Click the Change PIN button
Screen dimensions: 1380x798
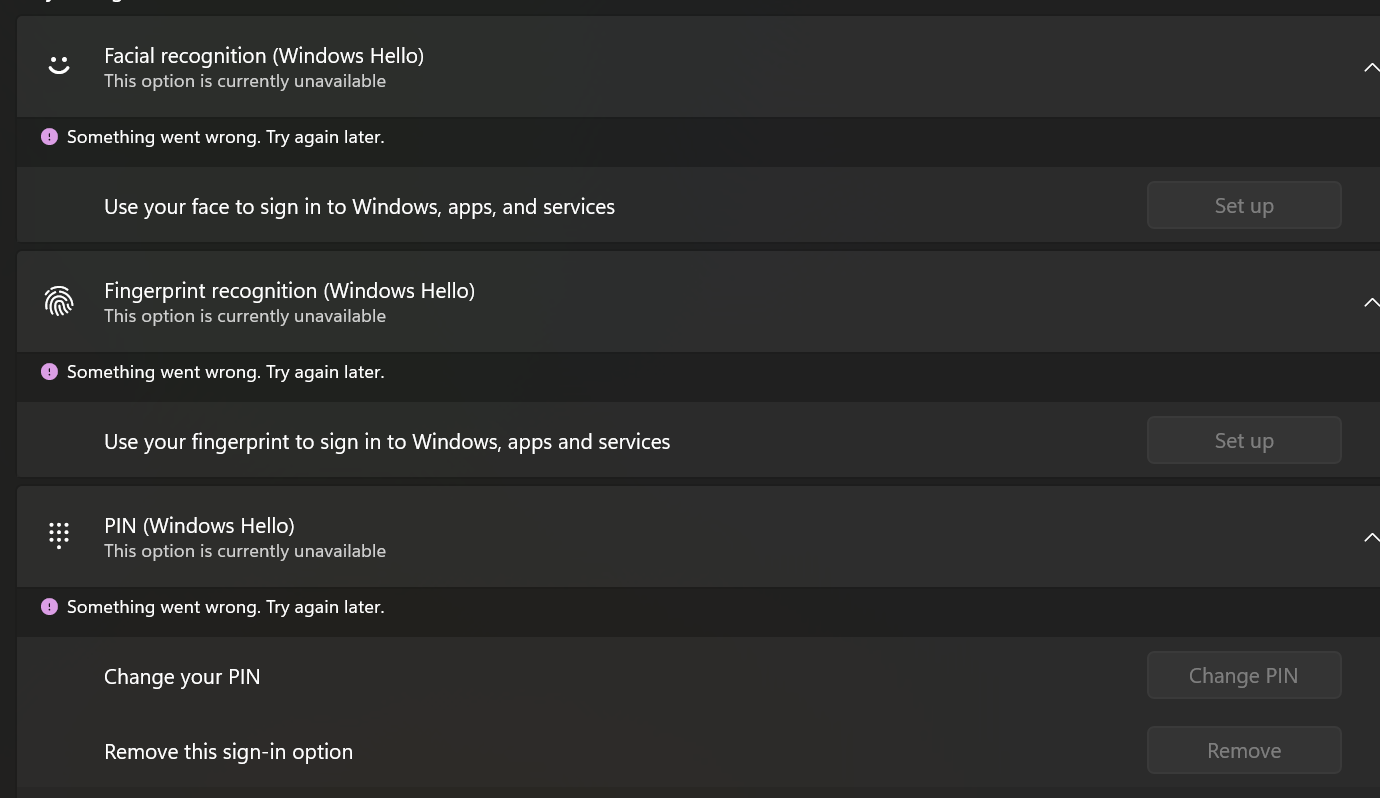point(1244,675)
